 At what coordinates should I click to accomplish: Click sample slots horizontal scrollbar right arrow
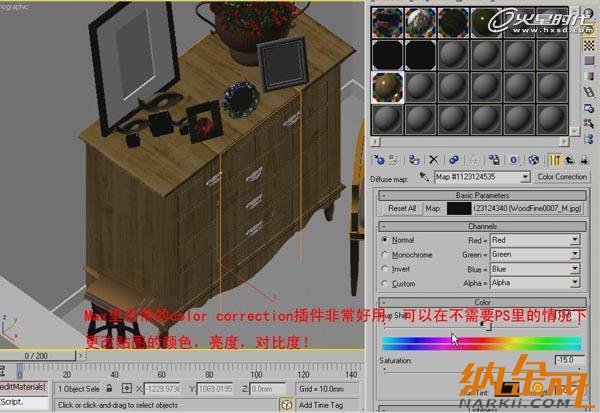pos(564,142)
